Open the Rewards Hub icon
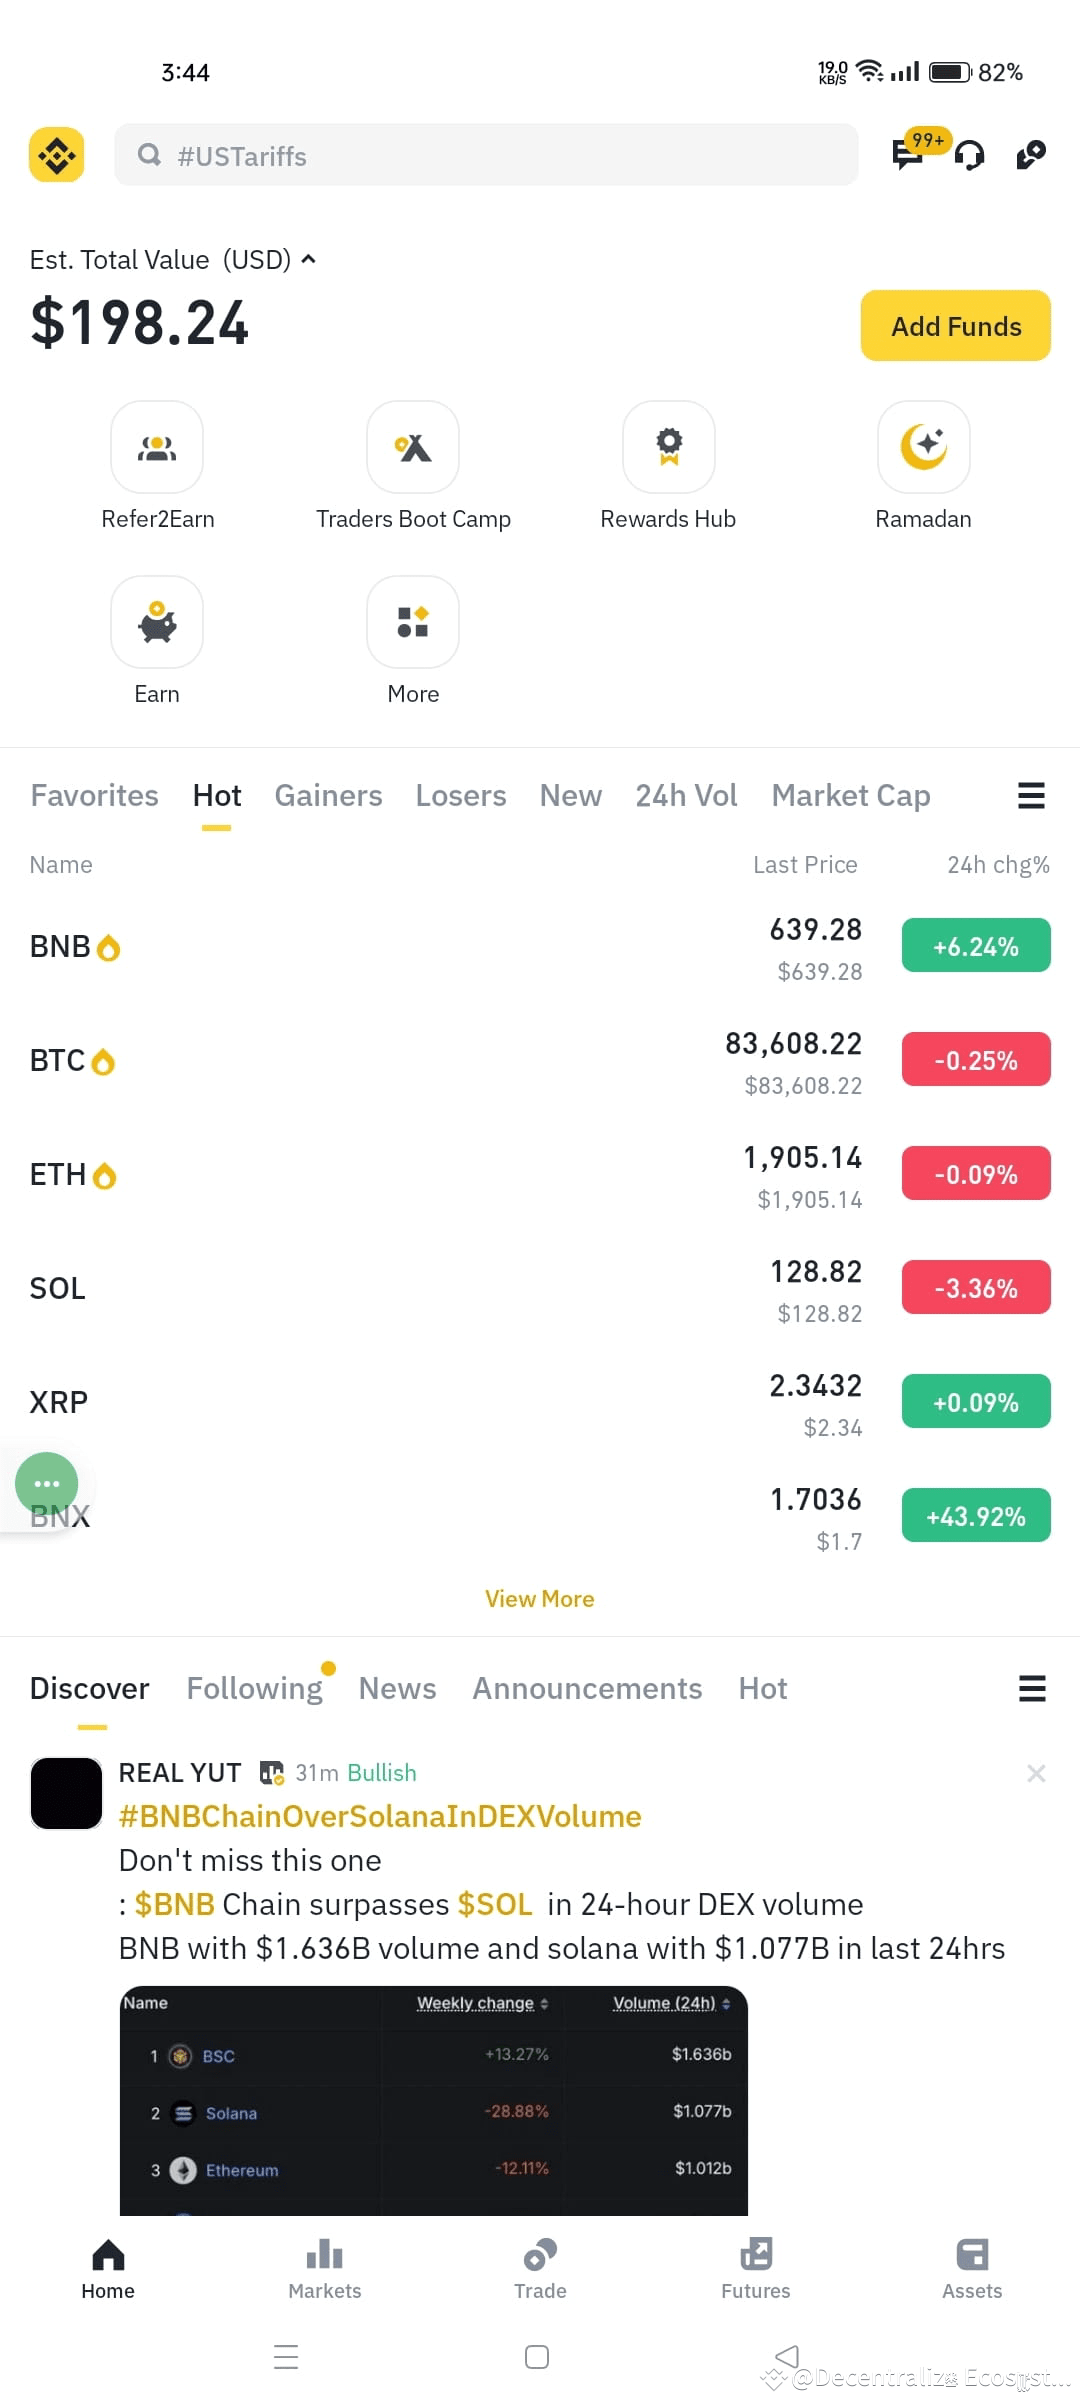 click(669, 447)
